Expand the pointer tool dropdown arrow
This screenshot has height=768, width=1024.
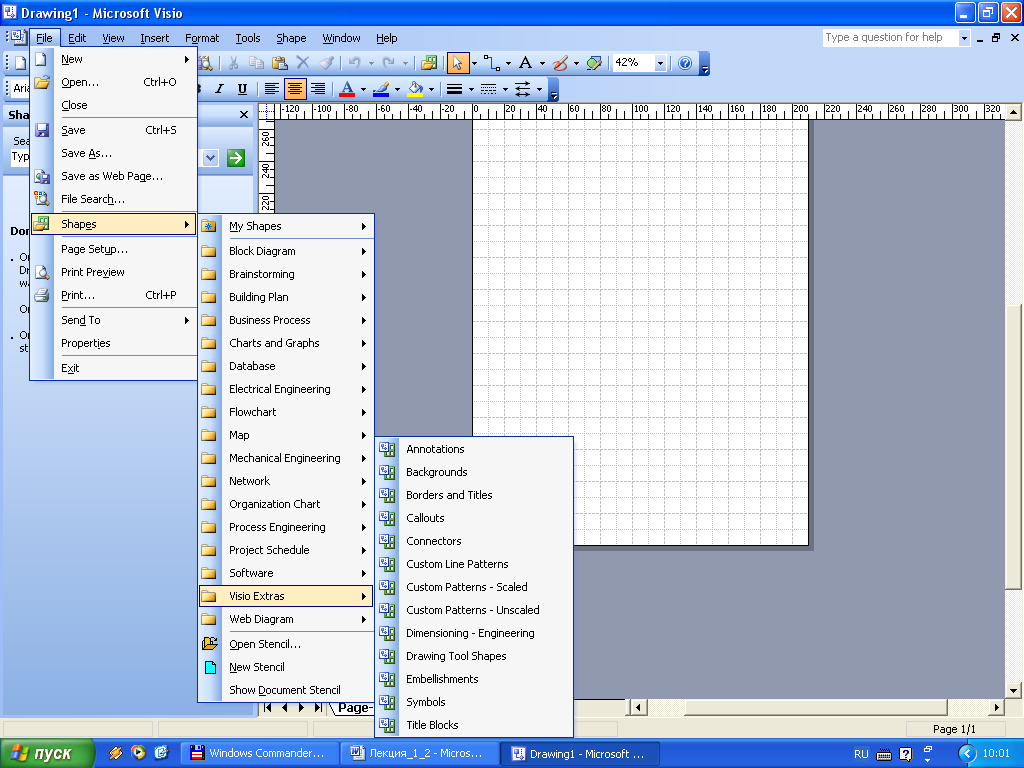[474, 63]
